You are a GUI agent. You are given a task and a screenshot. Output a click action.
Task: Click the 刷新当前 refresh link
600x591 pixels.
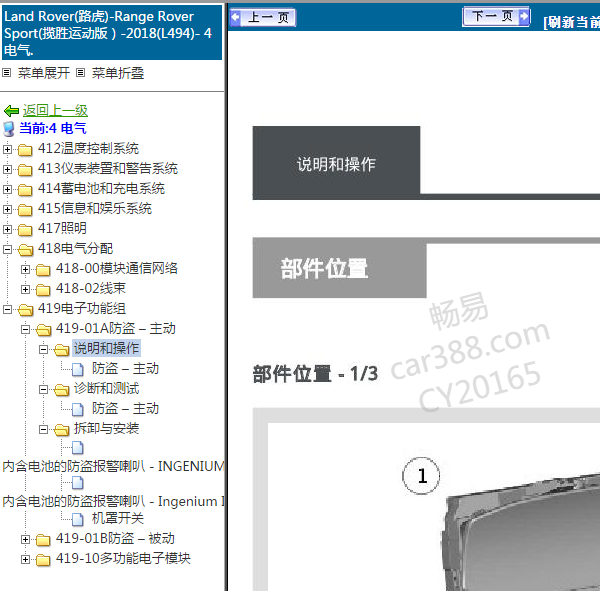[x=571, y=22]
